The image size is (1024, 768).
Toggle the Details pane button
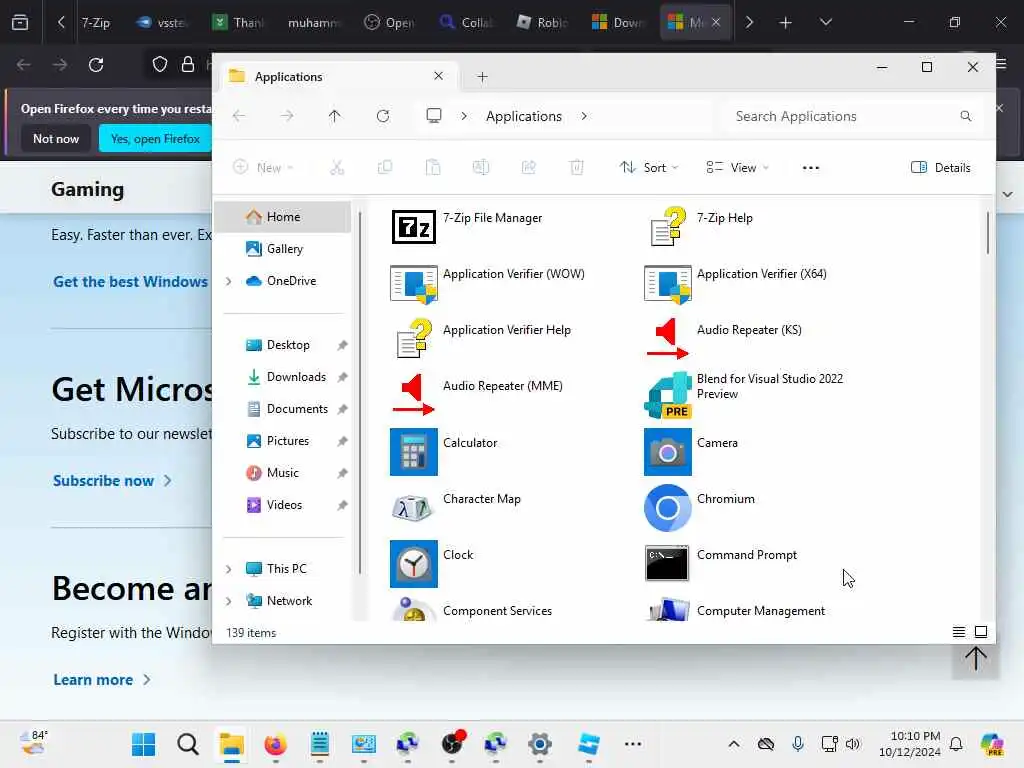click(x=940, y=168)
